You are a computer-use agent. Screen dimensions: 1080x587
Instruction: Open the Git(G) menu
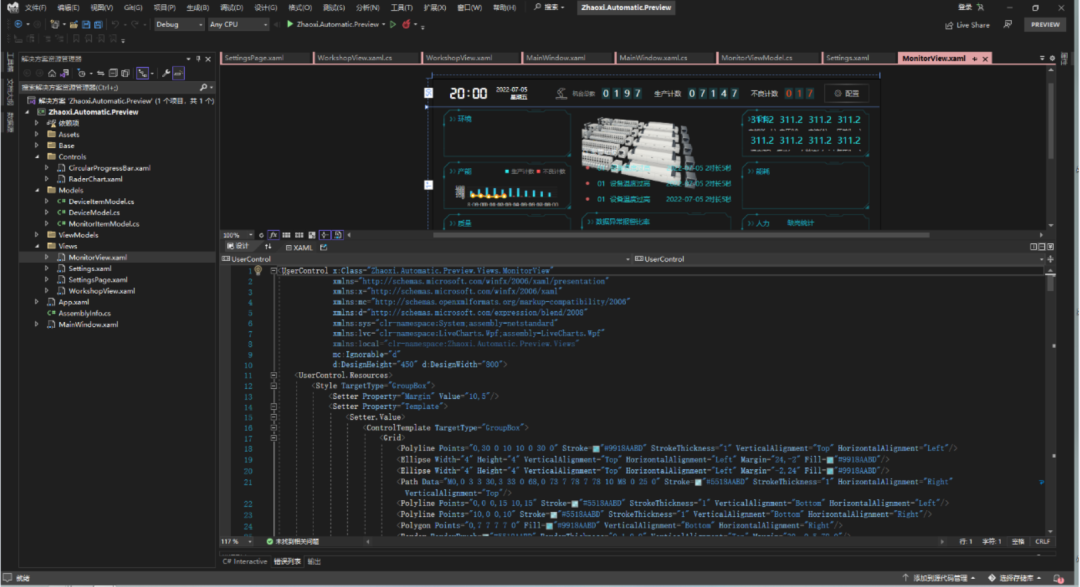coord(132,7)
